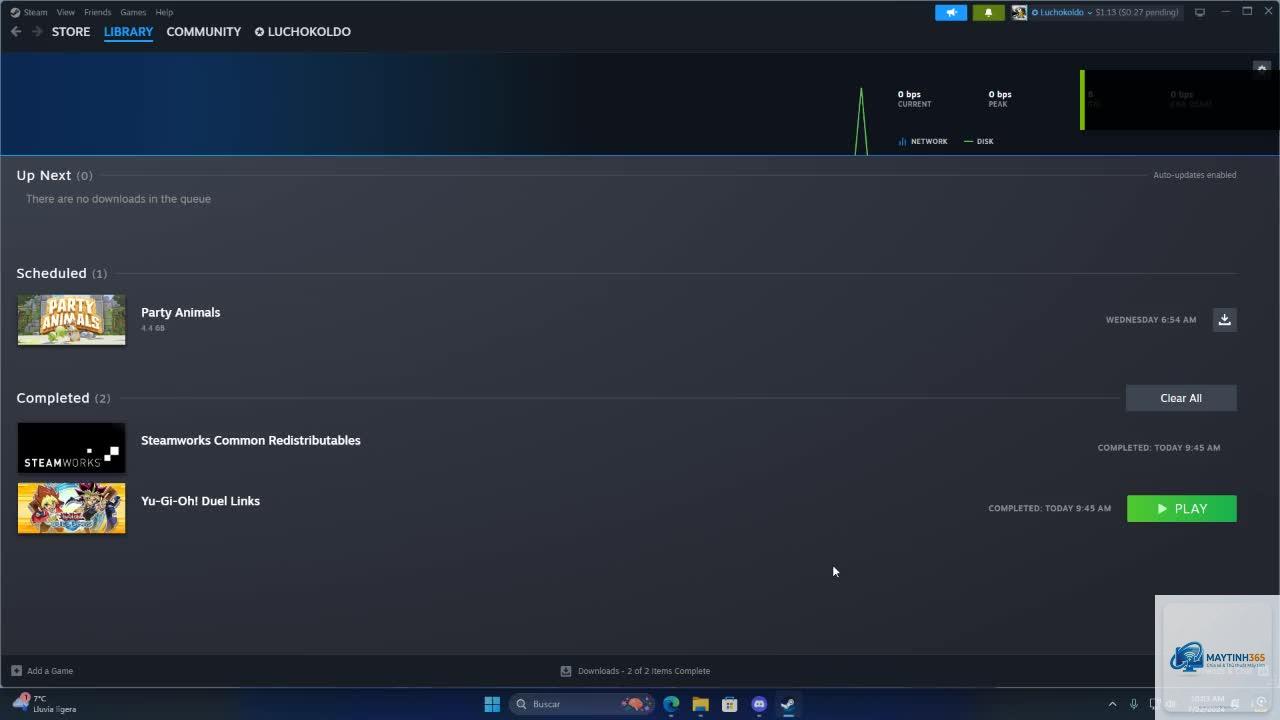Open the View menu
Image resolution: width=1280 pixels, height=720 pixels.
[66, 12]
